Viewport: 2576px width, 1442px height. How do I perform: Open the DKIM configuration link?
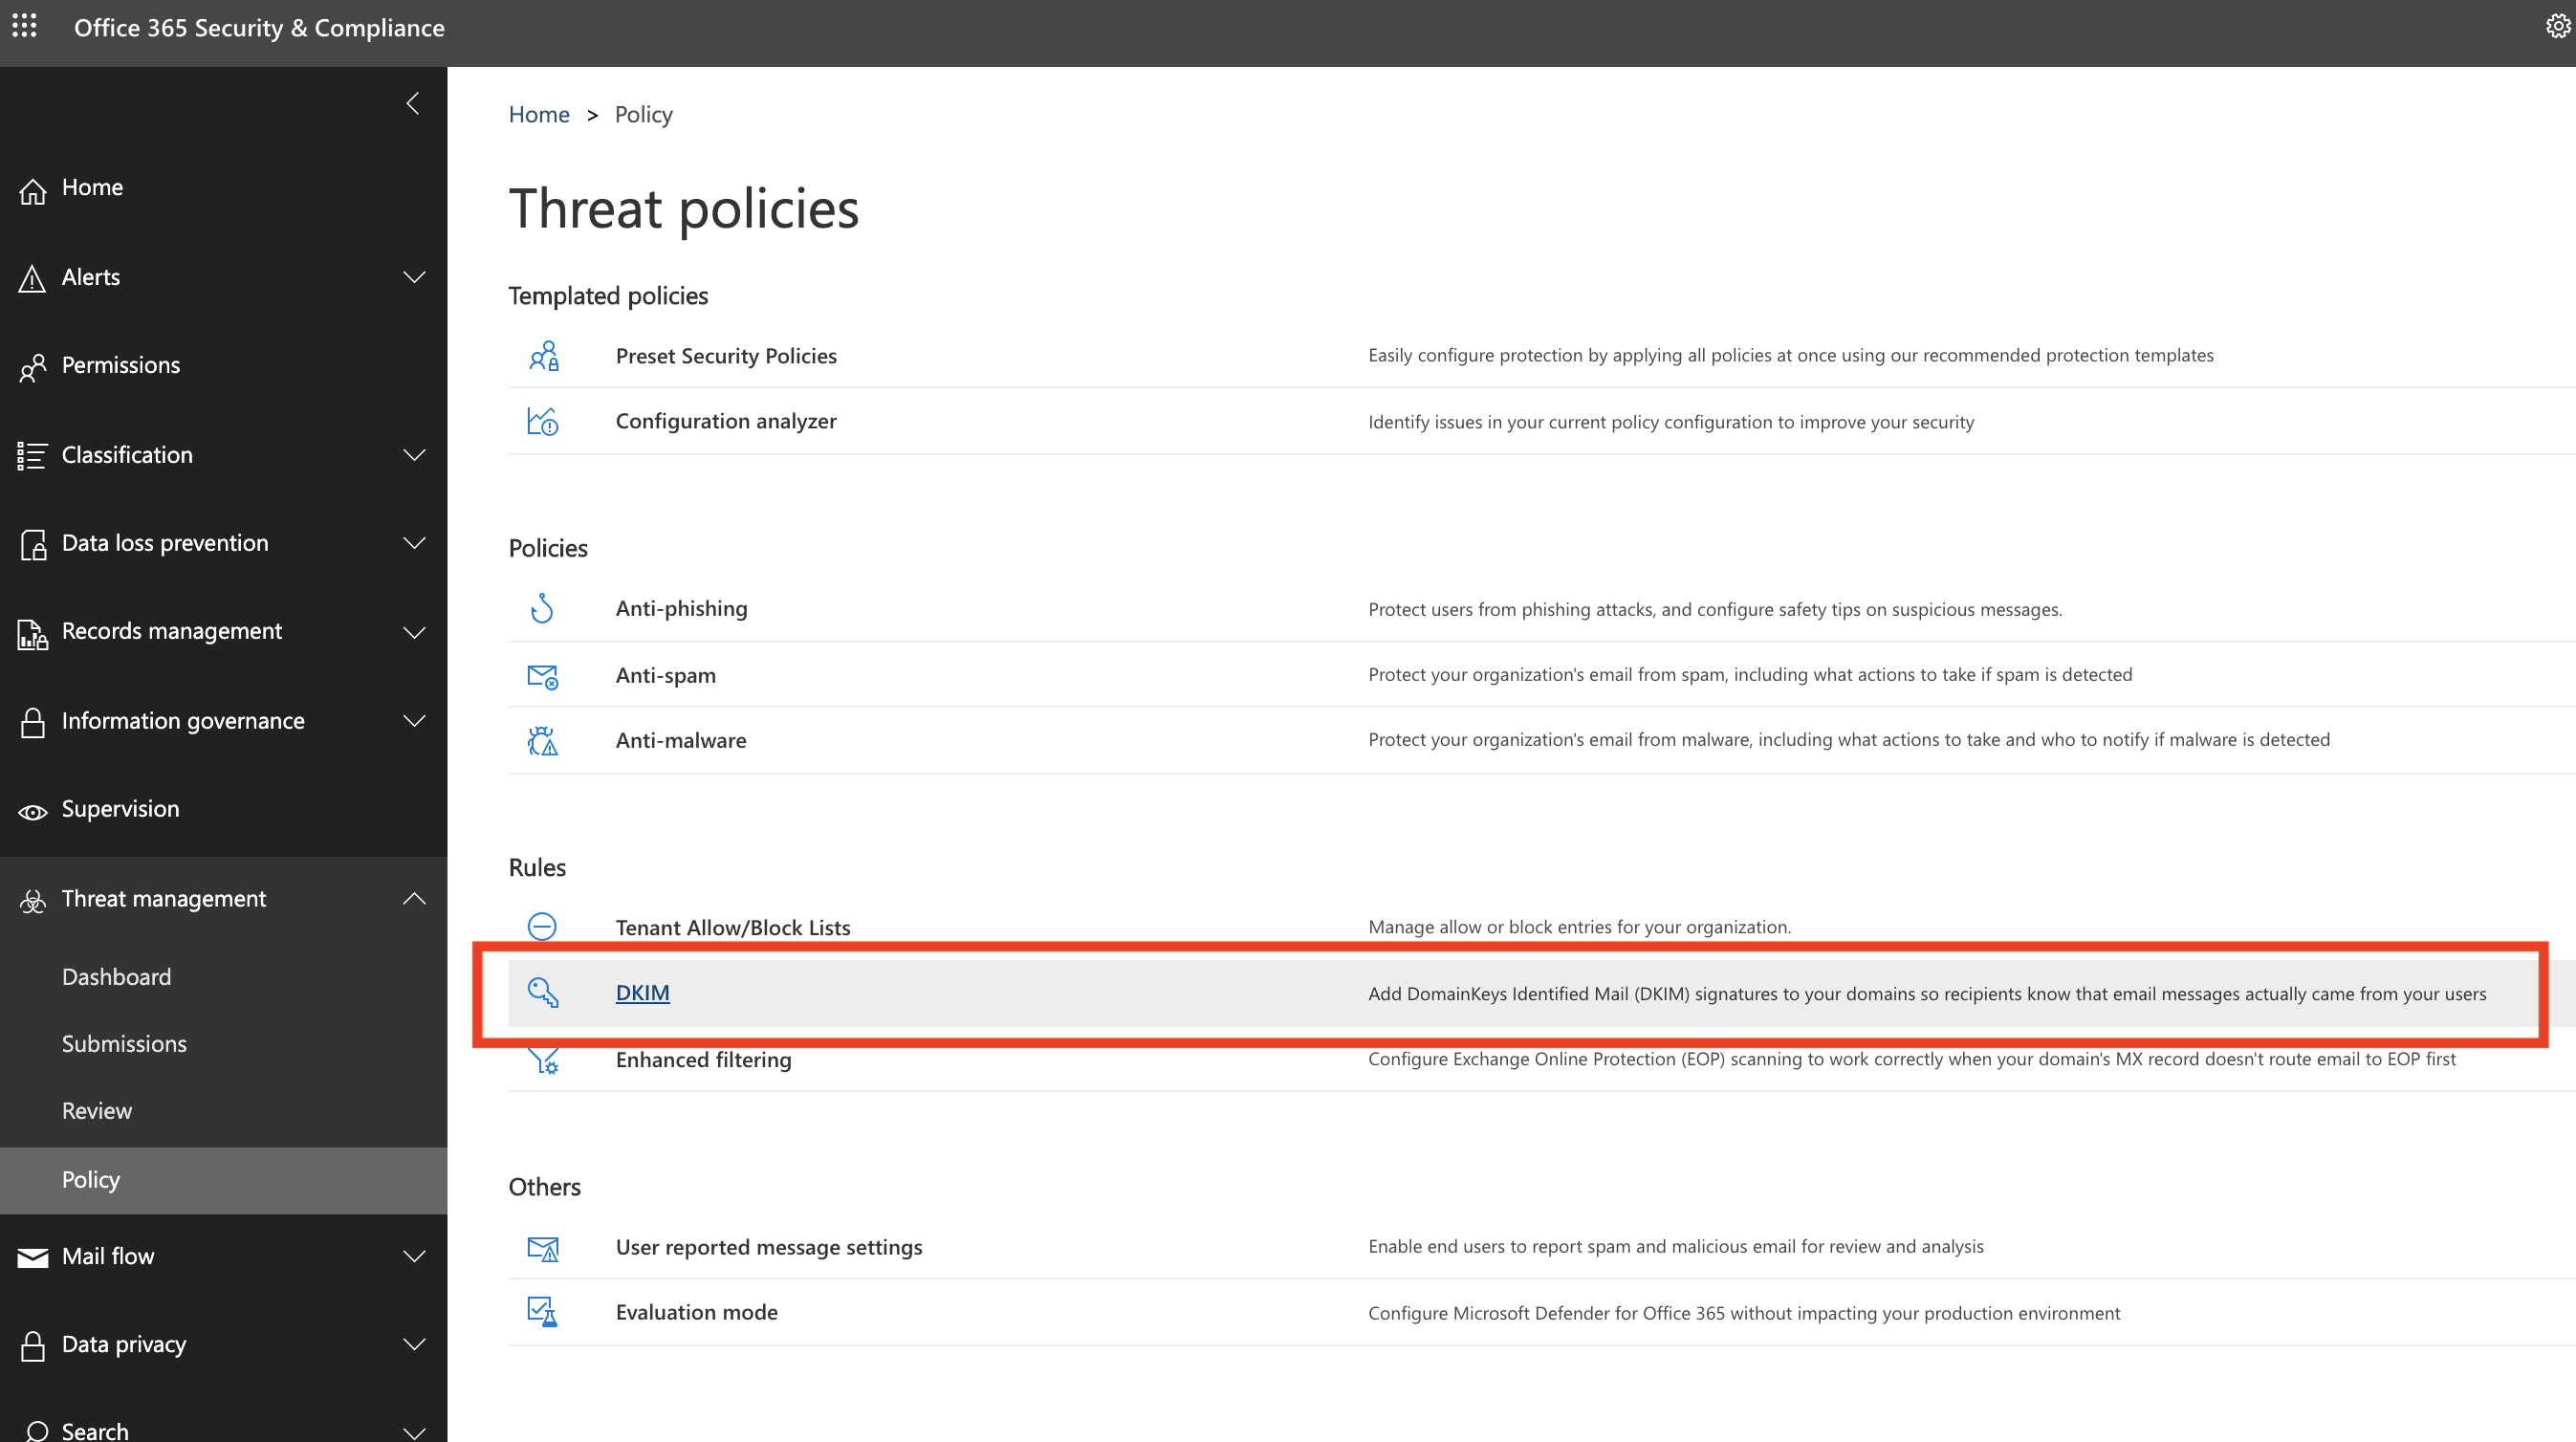point(643,993)
